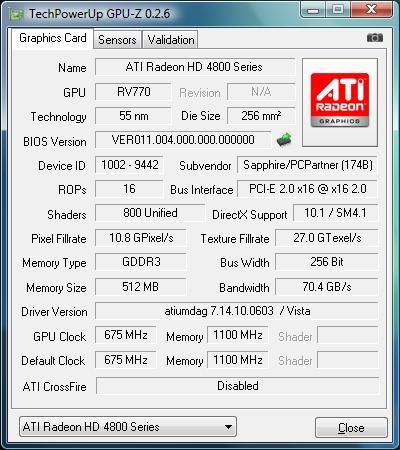Image resolution: width=400 pixels, height=450 pixels.
Task: Click the Subvendor field Sapphire/PCPartner
Action: (x=307, y=165)
